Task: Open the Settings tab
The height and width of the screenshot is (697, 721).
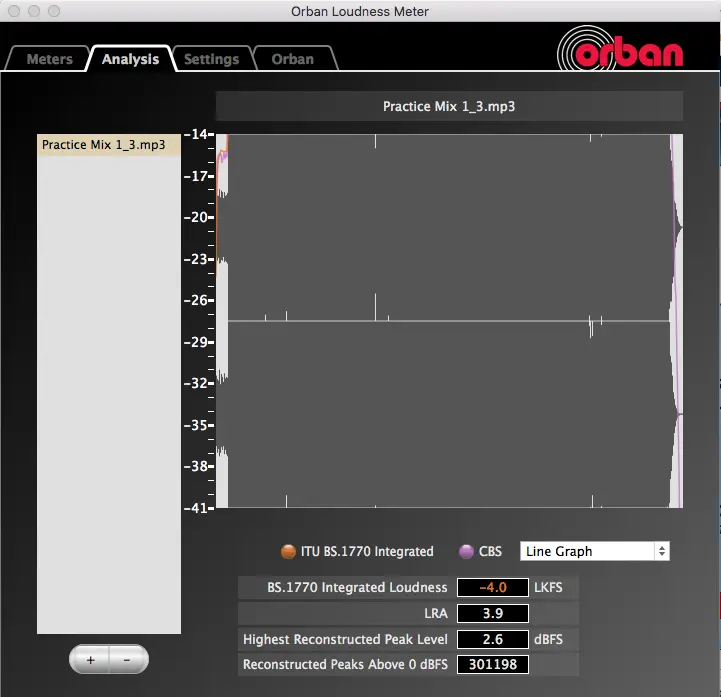Action: click(211, 59)
